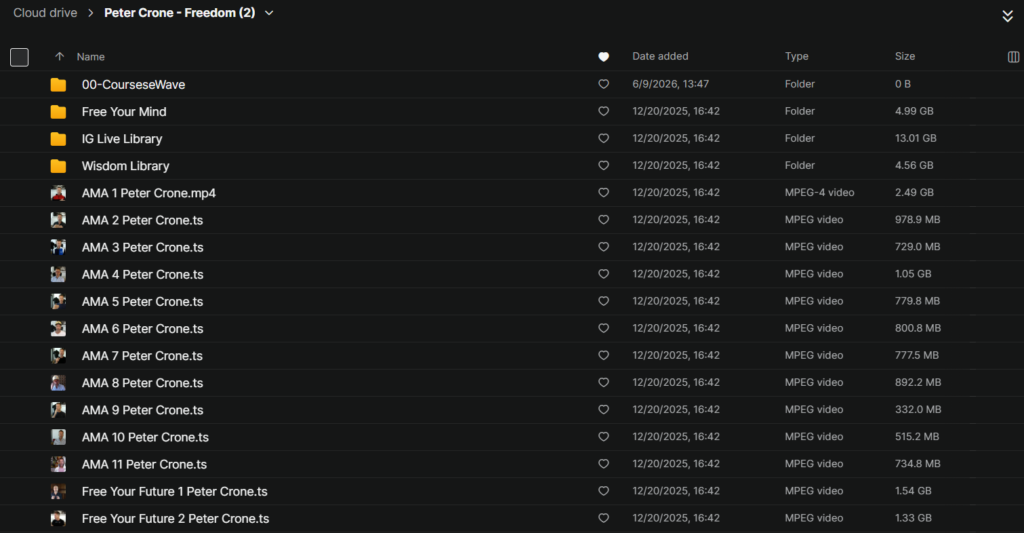Screen dimensions: 1024x533
Task: Open the 00-CourseseWave folder icon
Action: tap(58, 84)
